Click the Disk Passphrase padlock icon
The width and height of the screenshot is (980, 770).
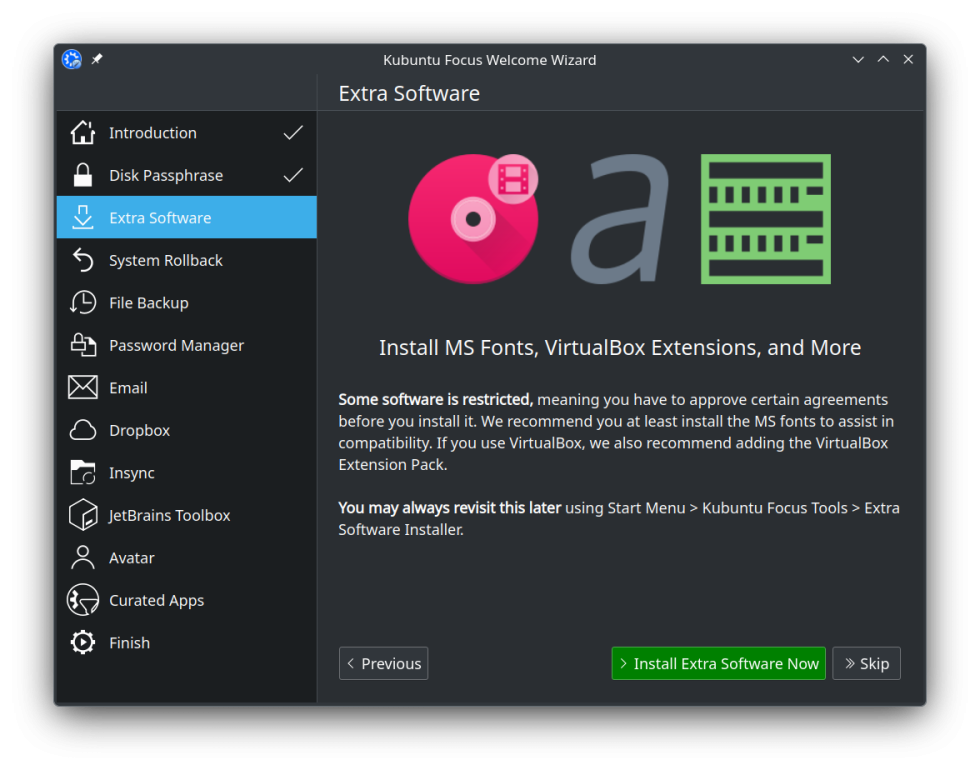(x=82, y=175)
